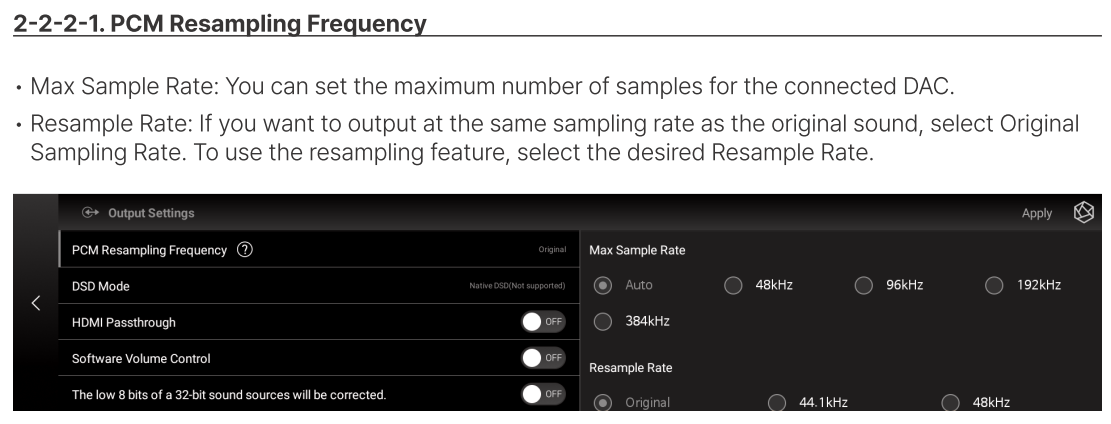This screenshot has width=1111, height=424.
Task: Click the Output Settings arrow icon
Action: pyautogui.click(x=90, y=213)
